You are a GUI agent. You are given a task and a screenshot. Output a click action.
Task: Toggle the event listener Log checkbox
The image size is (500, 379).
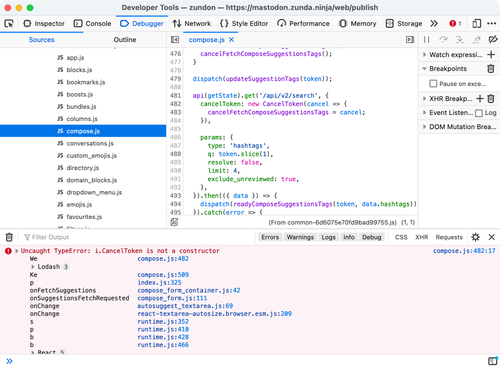pos(479,113)
